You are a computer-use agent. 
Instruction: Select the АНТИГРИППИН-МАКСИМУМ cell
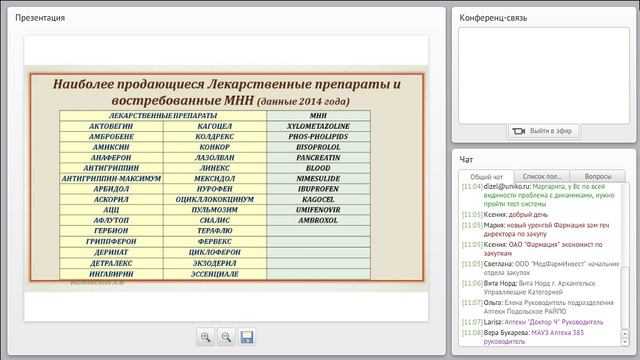(x=111, y=178)
